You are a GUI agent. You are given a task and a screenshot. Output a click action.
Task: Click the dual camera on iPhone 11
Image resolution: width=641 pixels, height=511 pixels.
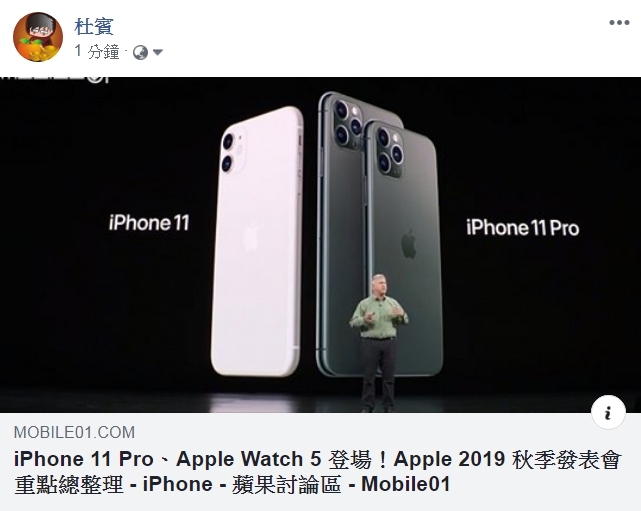pos(234,151)
